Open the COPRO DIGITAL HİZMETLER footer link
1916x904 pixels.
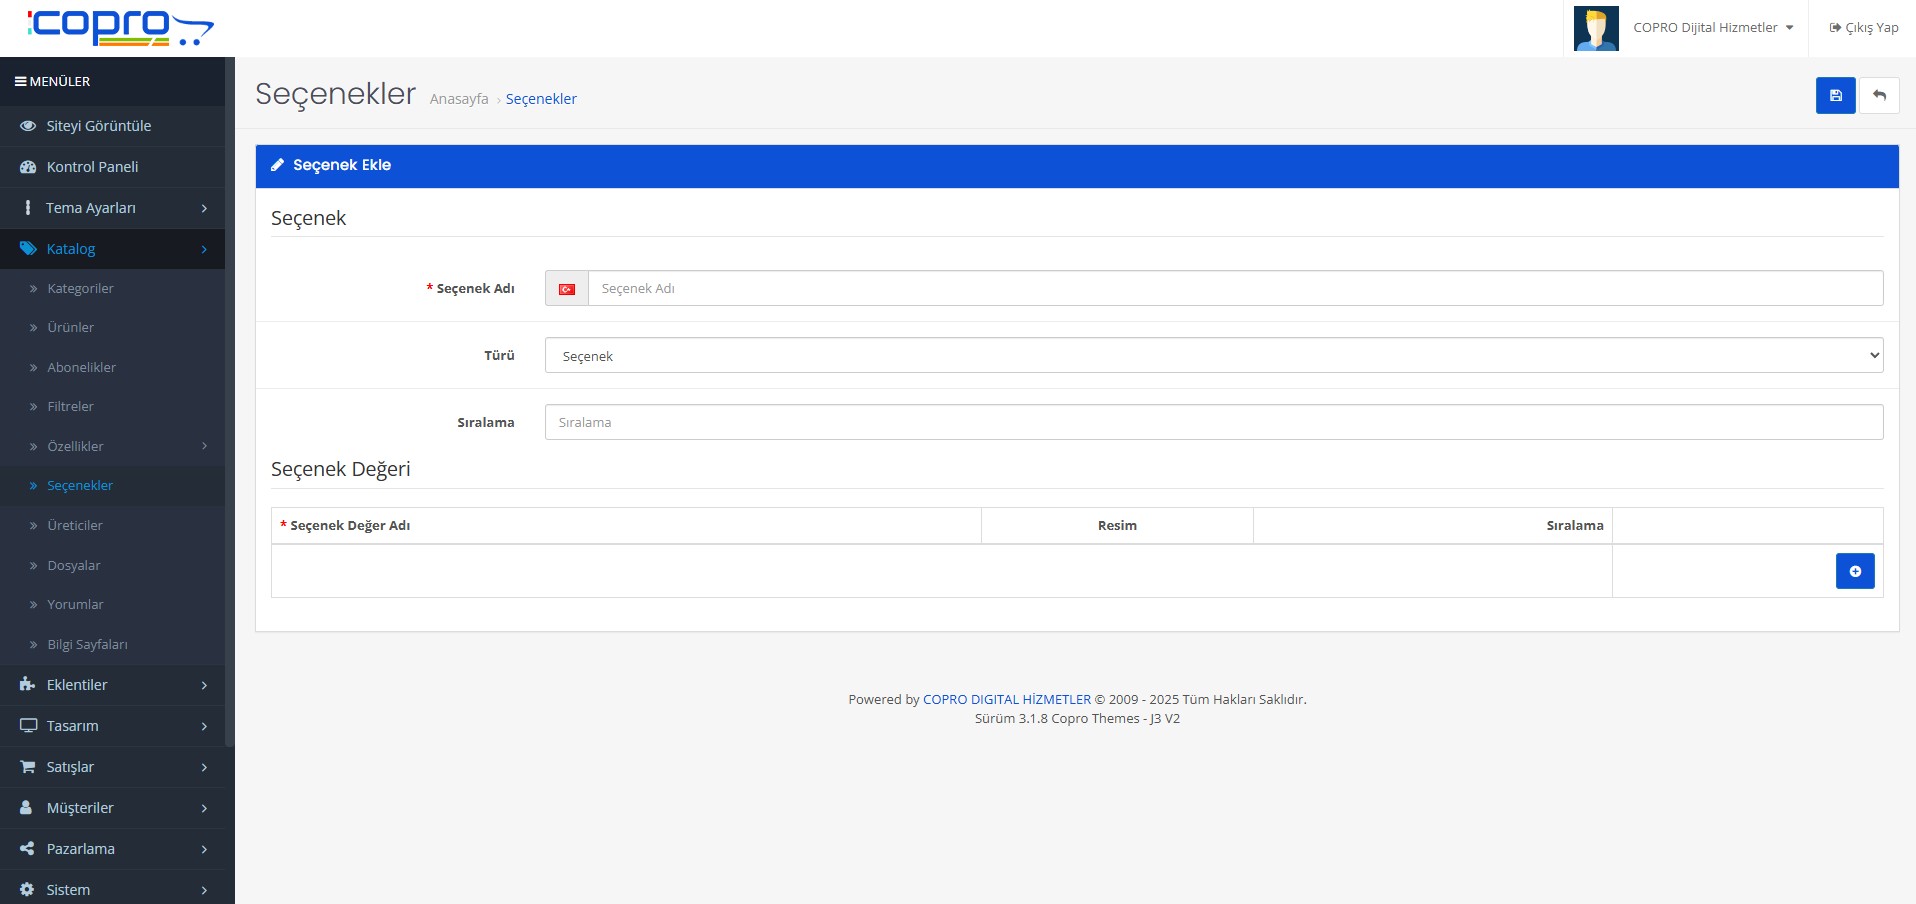1006,700
